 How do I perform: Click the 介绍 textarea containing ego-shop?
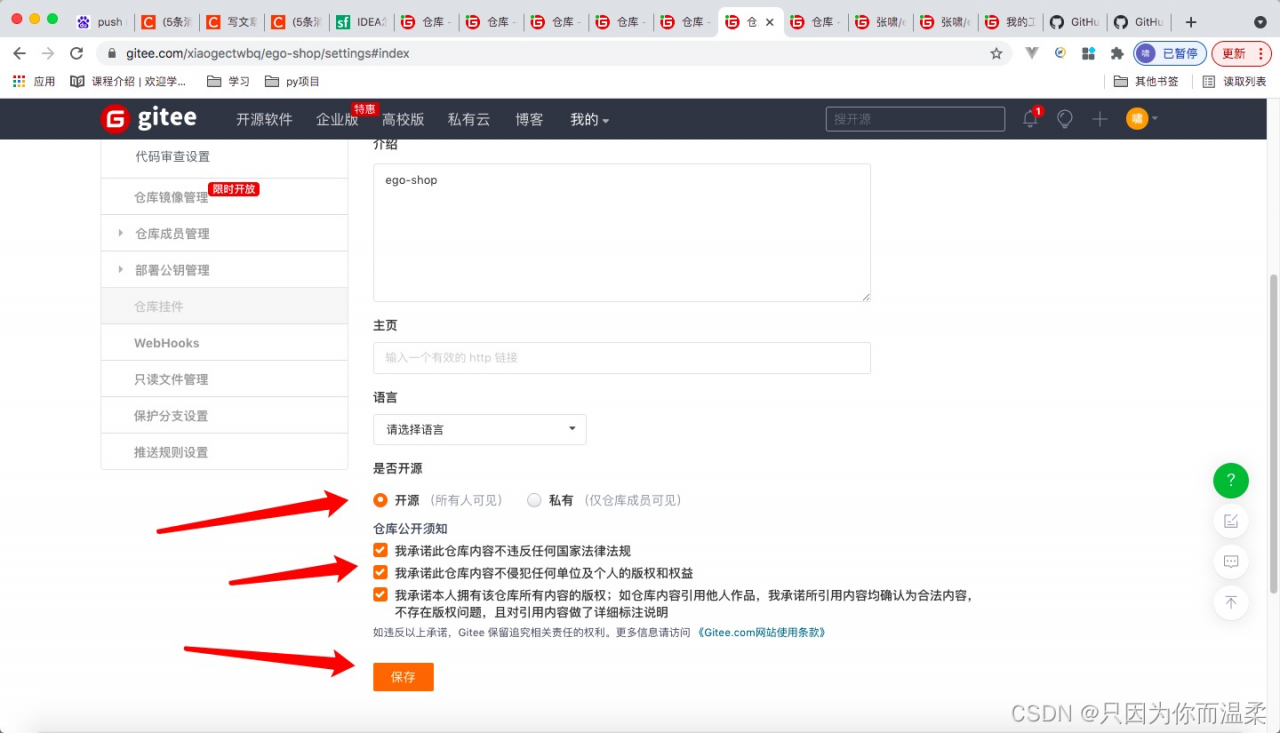(x=622, y=233)
